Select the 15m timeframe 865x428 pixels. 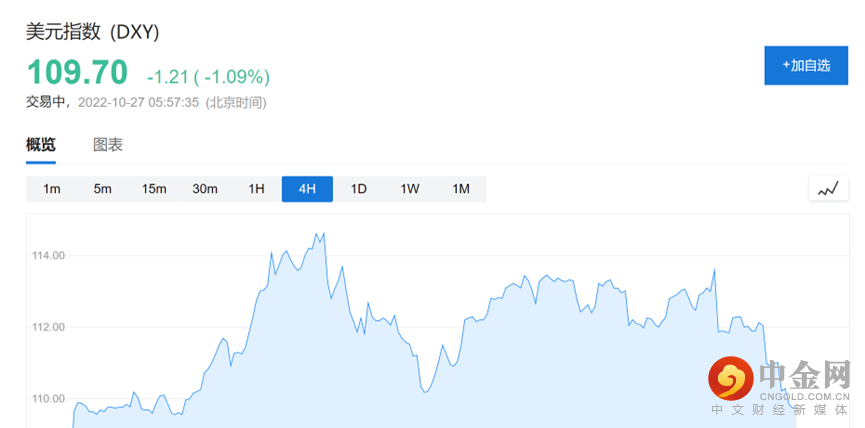(x=154, y=189)
